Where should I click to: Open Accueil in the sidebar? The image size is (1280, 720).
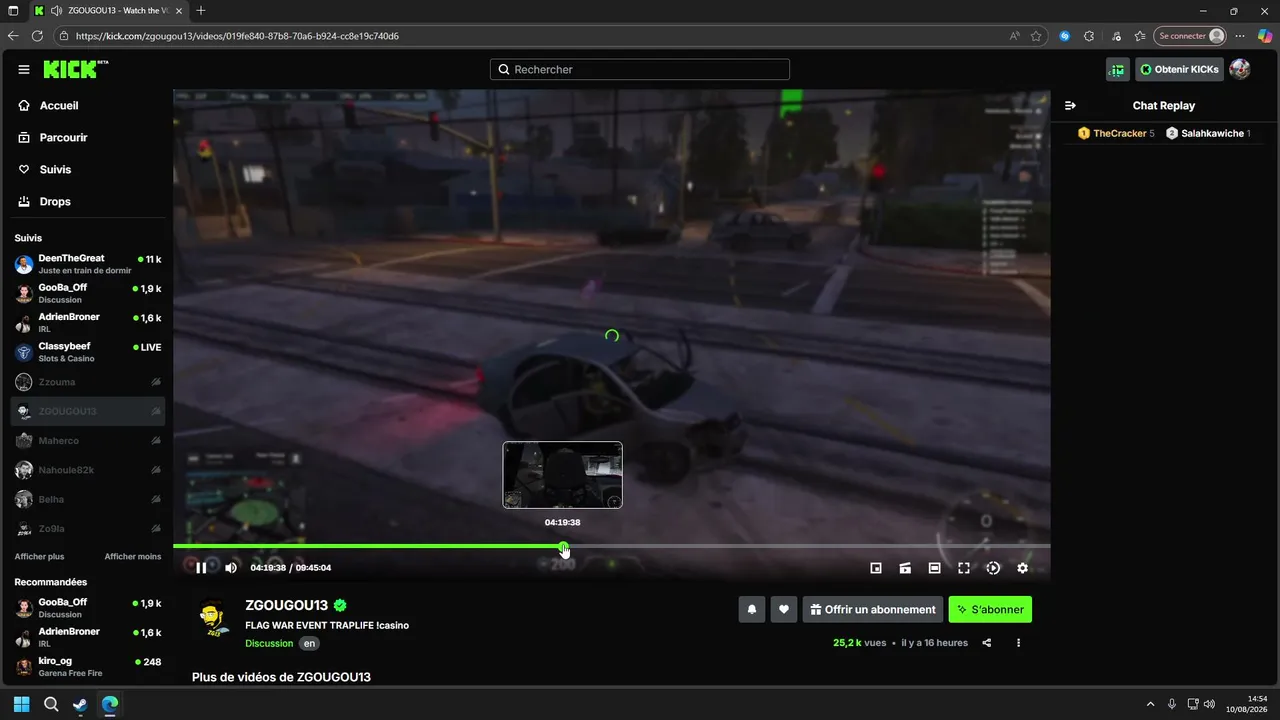pyautogui.click(x=48, y=105)
